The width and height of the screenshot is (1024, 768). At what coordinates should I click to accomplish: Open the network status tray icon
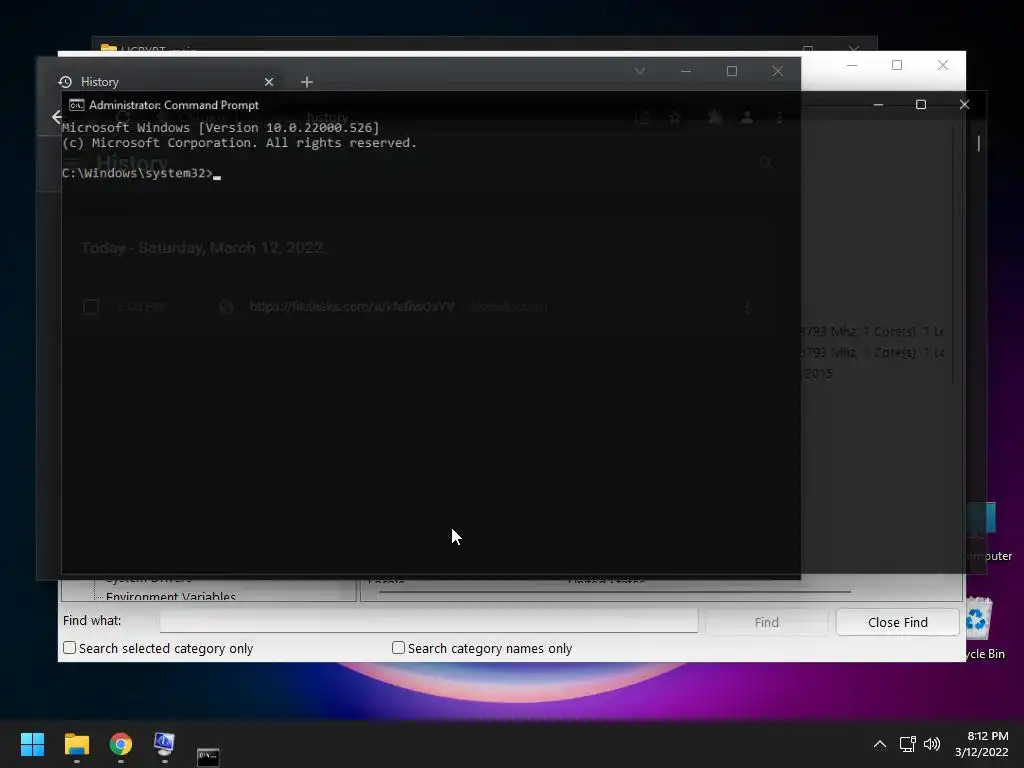[x=907, y=744]
